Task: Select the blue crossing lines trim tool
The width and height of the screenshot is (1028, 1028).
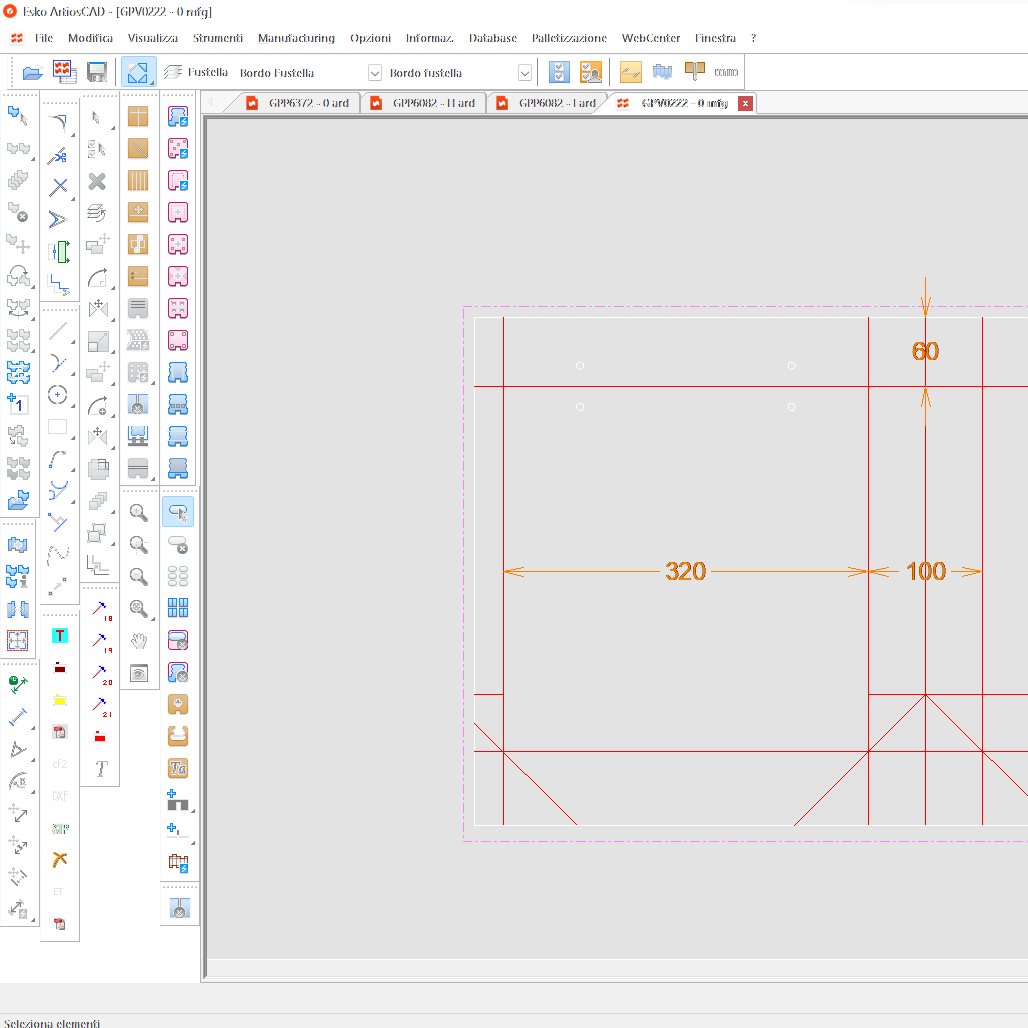Action: (58, 187)
